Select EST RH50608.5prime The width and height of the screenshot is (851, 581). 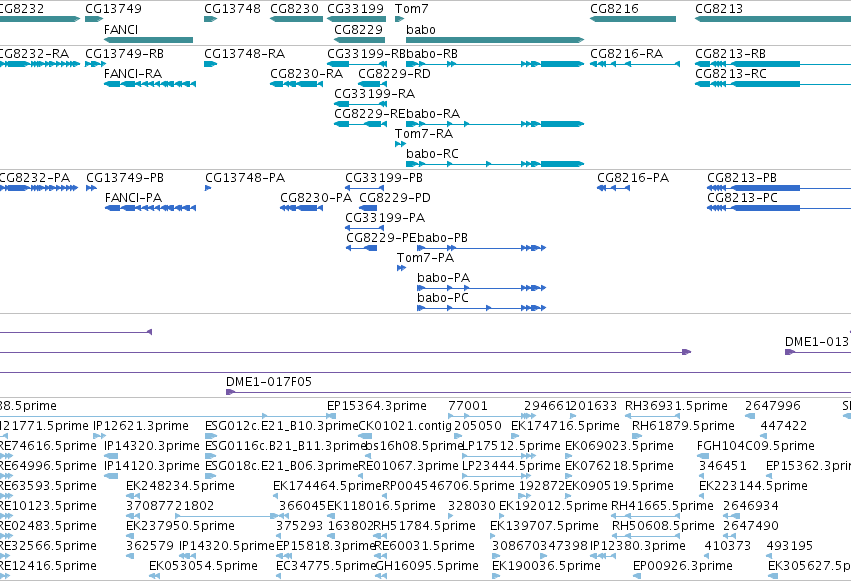tap(663, 526)
